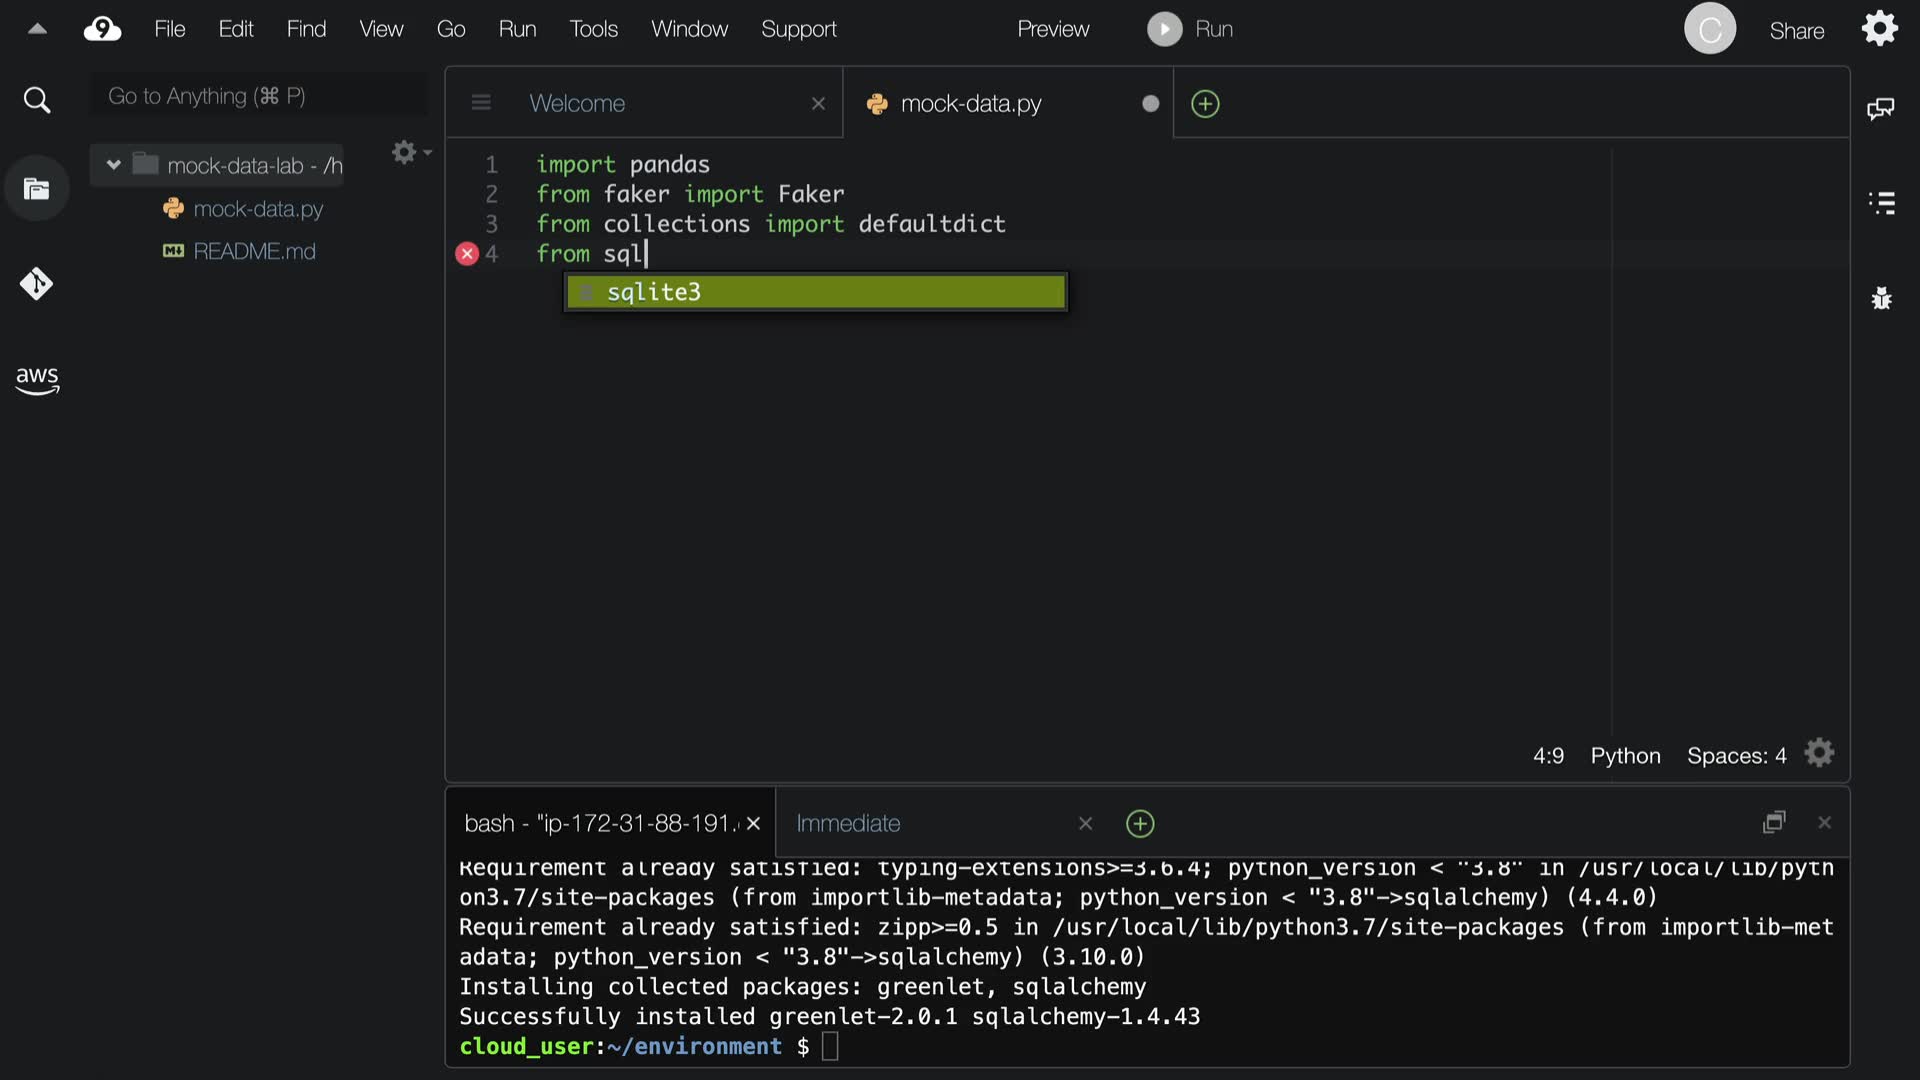Click error marker on line 4
Viewport: 1920px width, 1080px height.
coord(467,254)
